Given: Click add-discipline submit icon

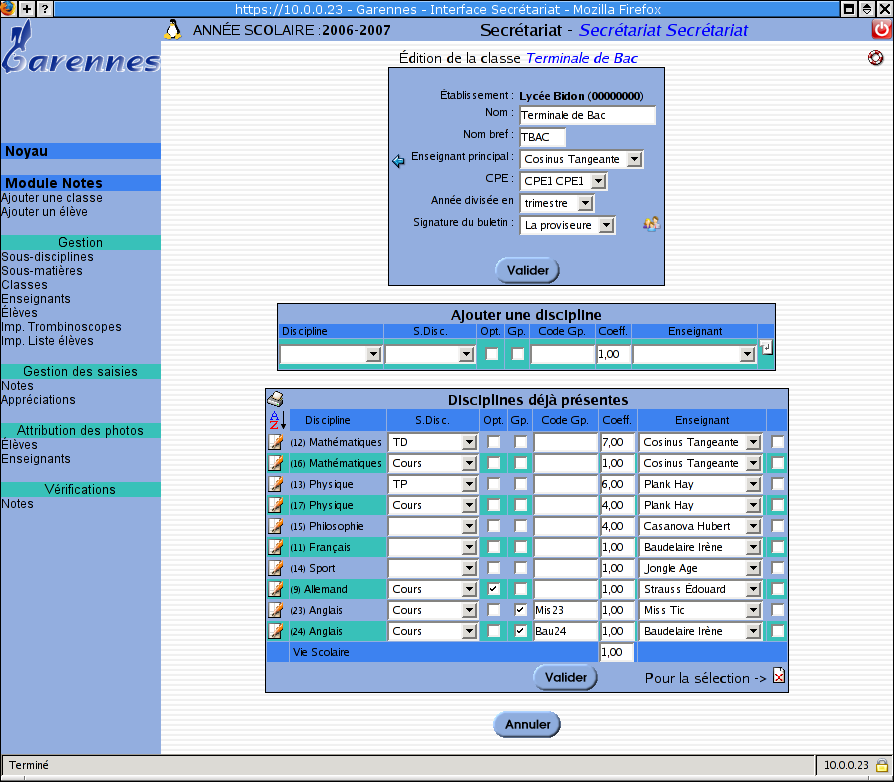Looking at the screenshot, I should (x=766, y=348).
